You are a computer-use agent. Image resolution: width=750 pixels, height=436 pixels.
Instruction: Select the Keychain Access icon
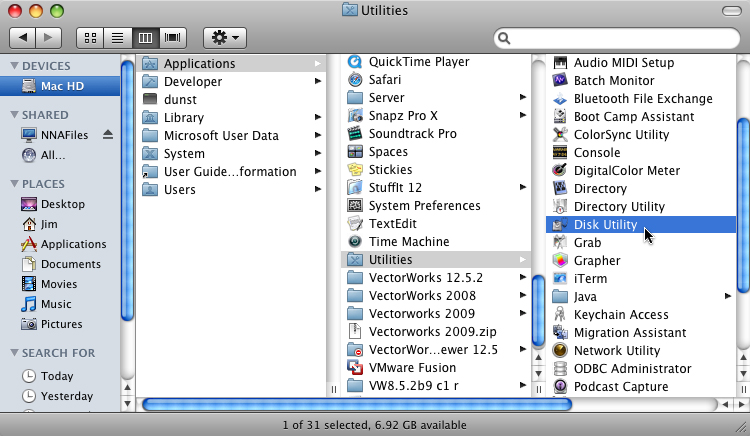click(560, 315)
